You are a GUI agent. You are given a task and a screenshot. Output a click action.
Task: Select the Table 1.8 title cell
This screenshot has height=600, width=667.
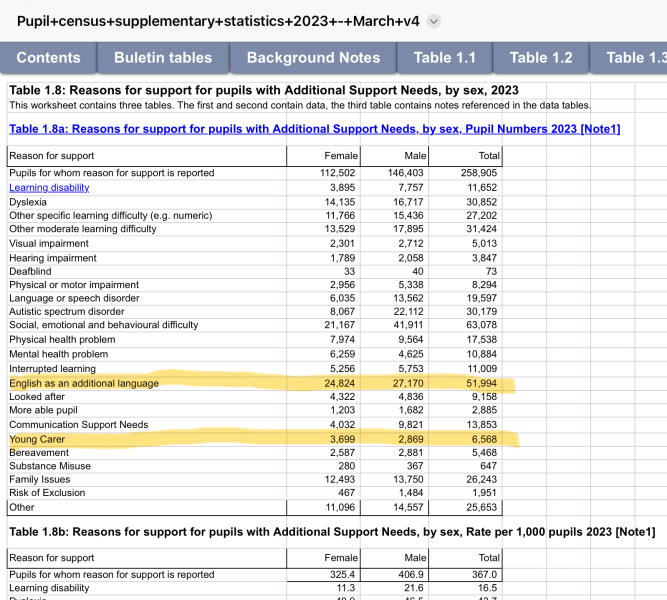click(264, 90)
